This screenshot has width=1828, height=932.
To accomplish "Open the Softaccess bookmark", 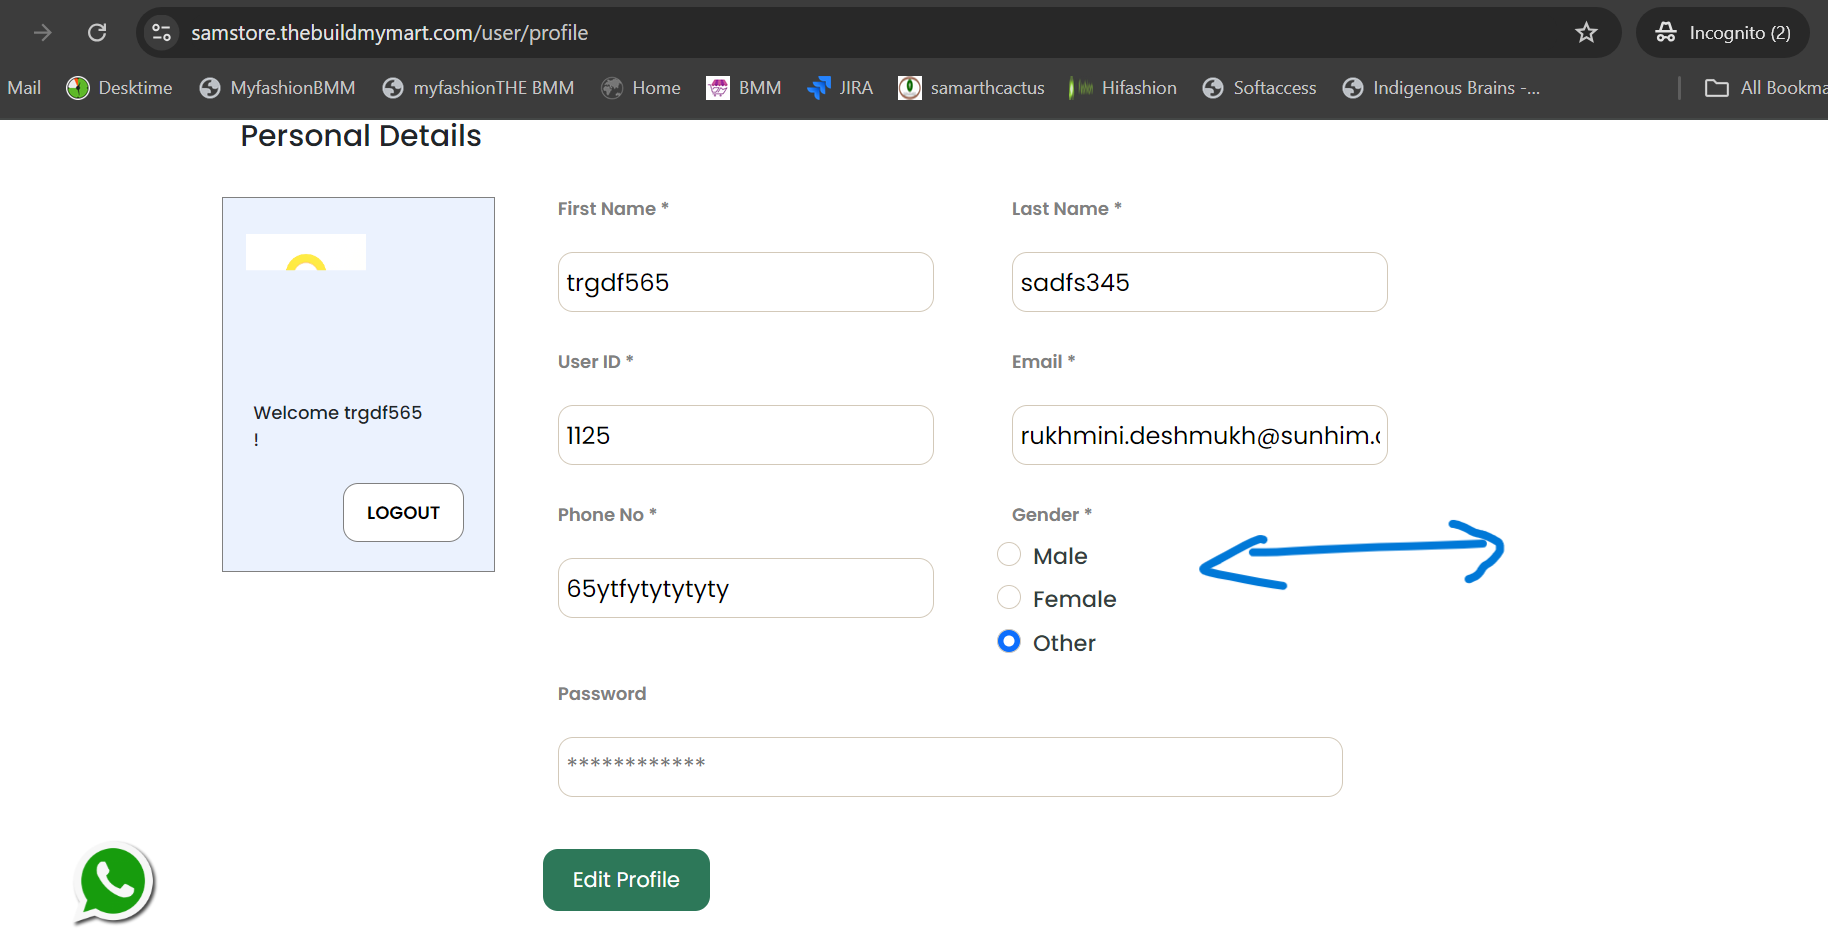I will tap(1259, 88).
